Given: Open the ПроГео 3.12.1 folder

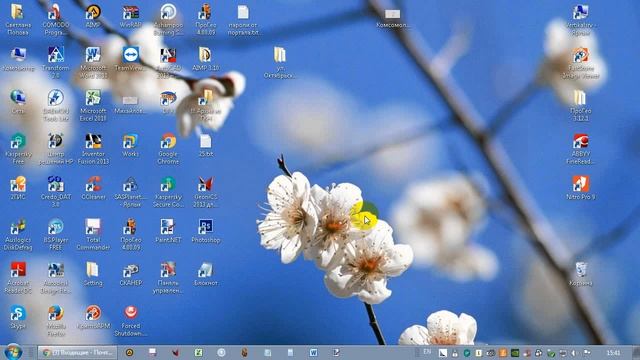Looking at the screenshot, I should point(580,106).
